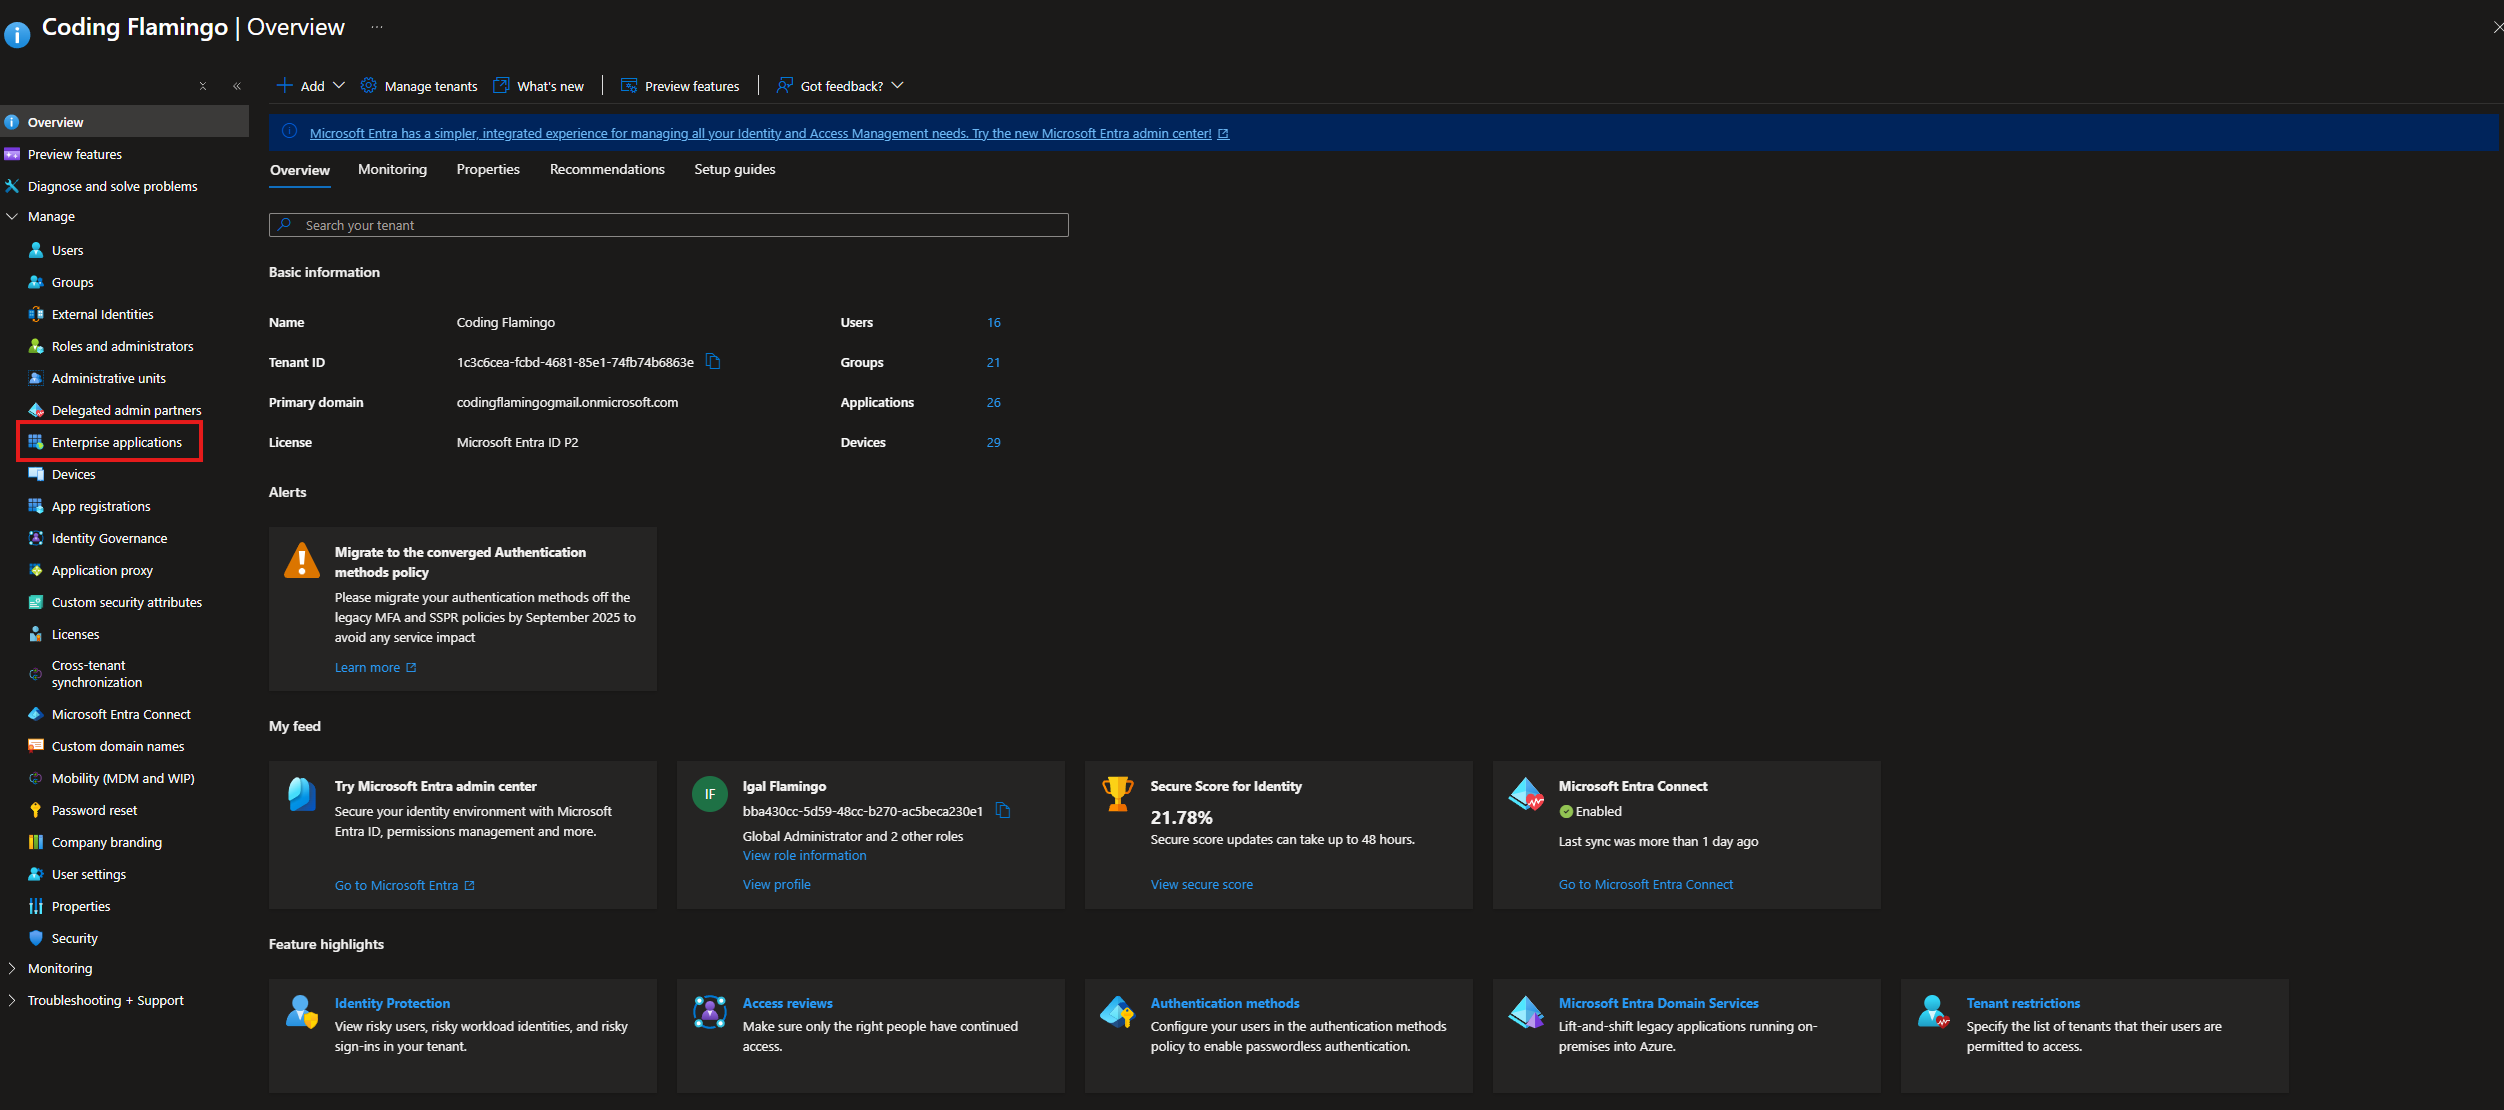
Task: Click View secure score link
Action: coord(1201,884)
